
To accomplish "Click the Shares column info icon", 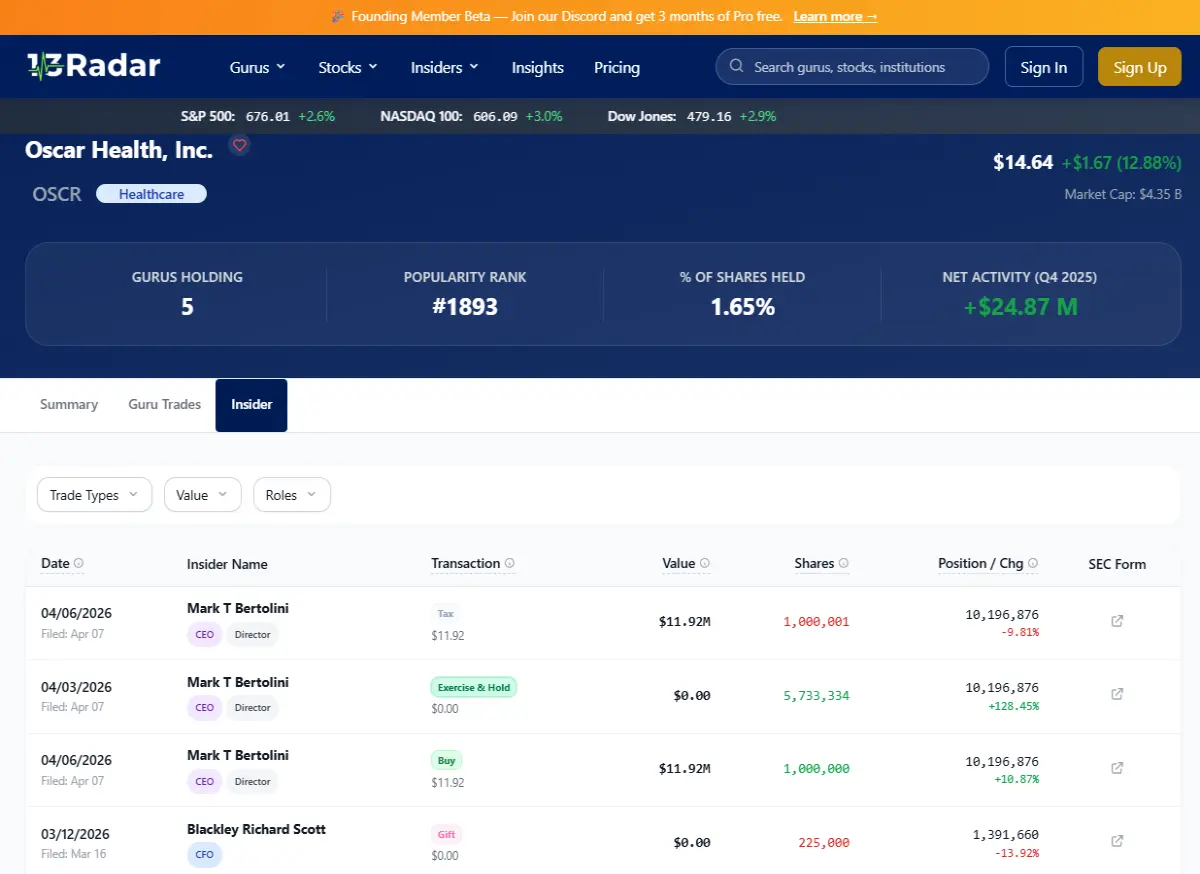I will (x=844, y=564).
